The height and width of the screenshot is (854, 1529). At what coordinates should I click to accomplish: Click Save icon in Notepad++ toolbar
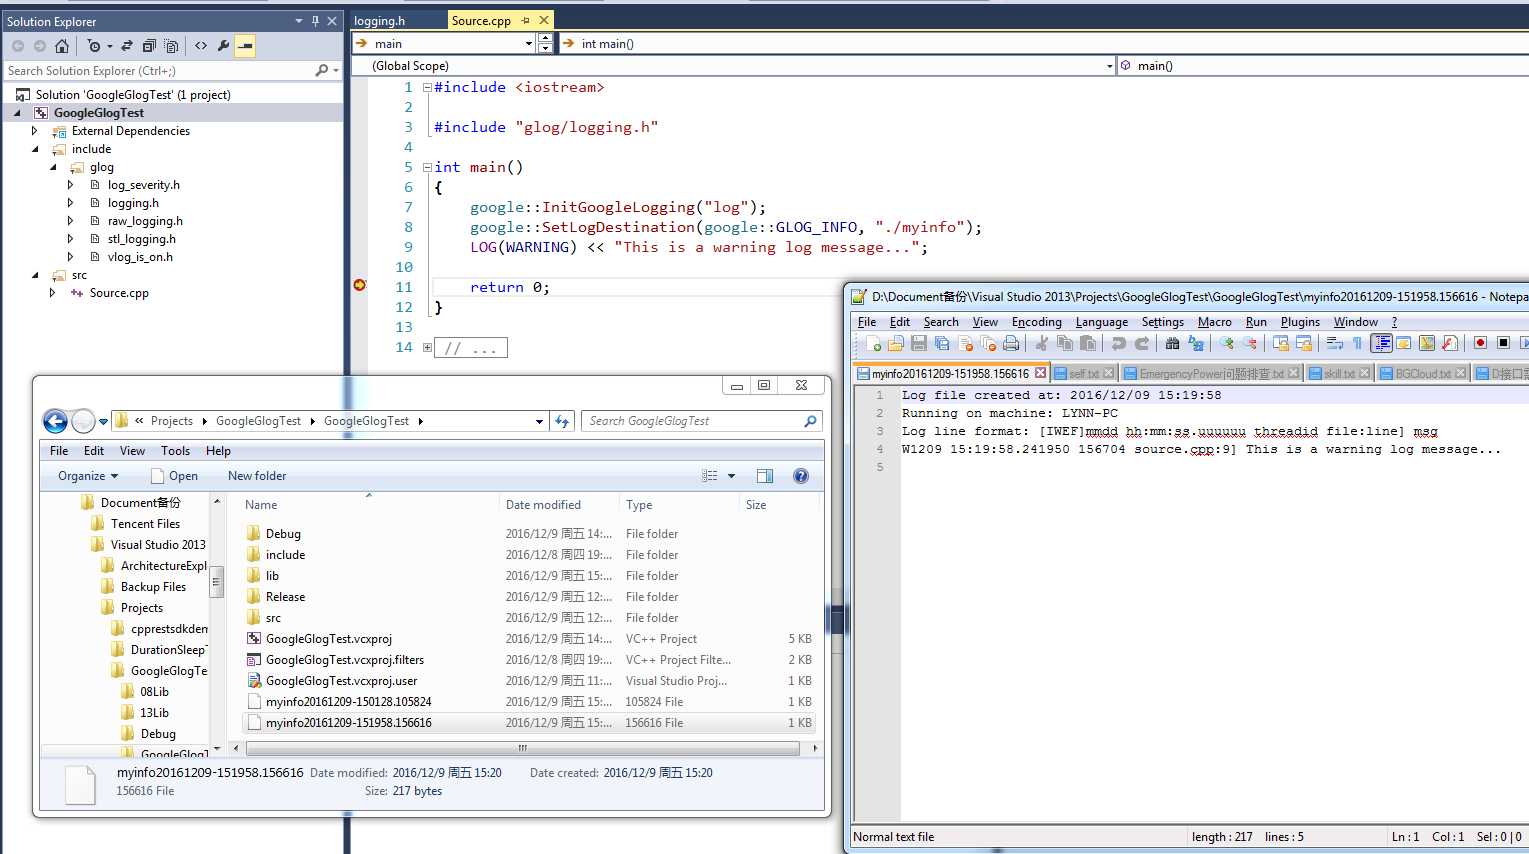click(x=918, y=343)
